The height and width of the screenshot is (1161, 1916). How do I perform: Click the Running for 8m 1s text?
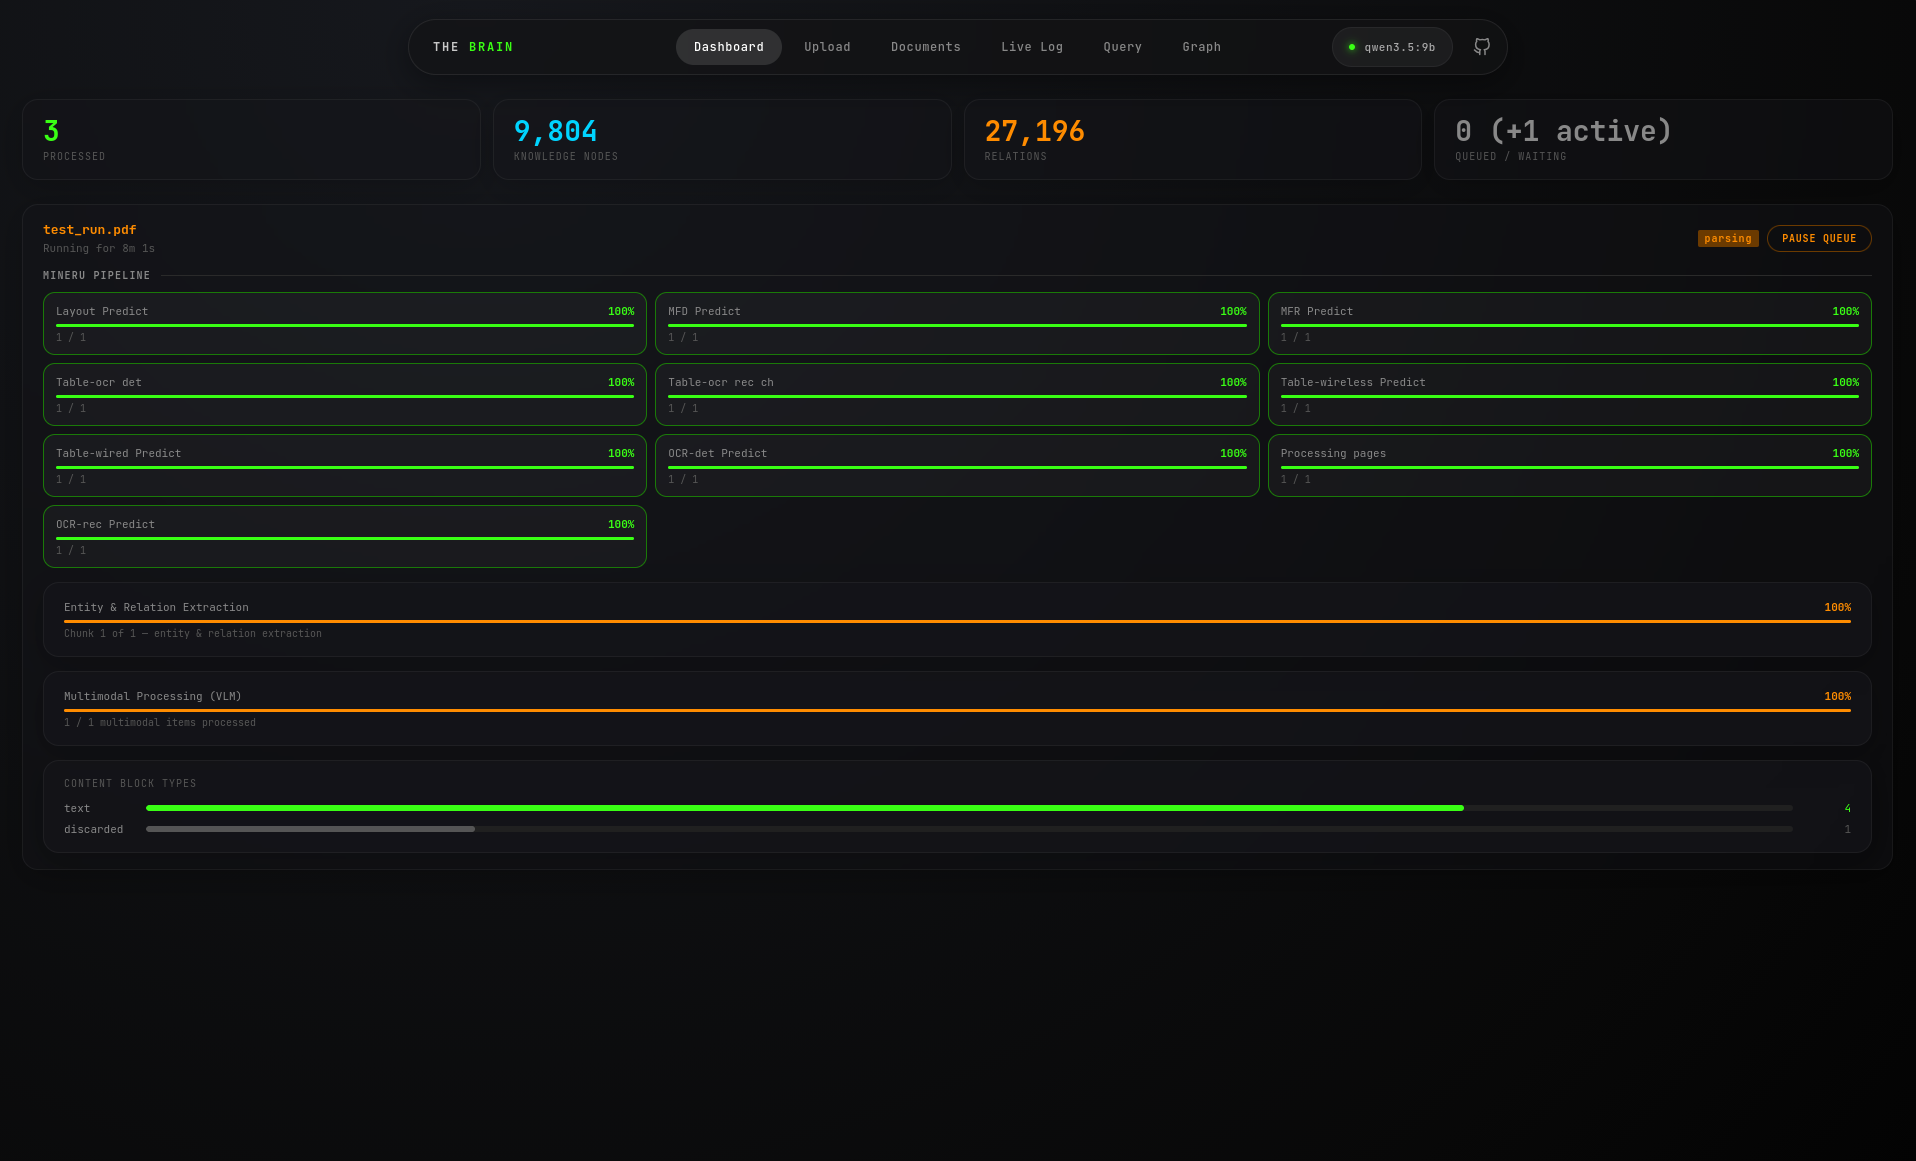(99, 249)
